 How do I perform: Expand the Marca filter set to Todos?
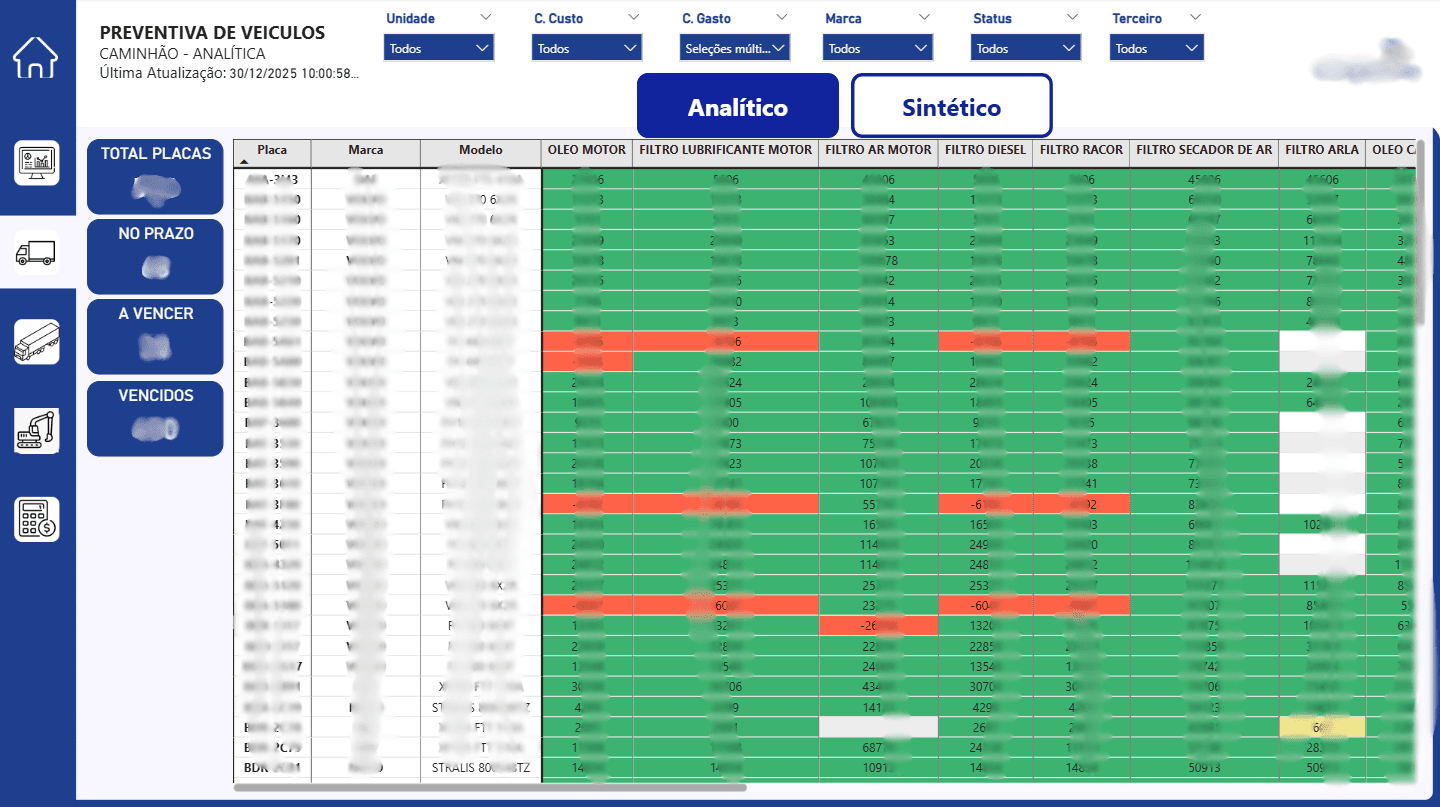(x=877, y=46)
